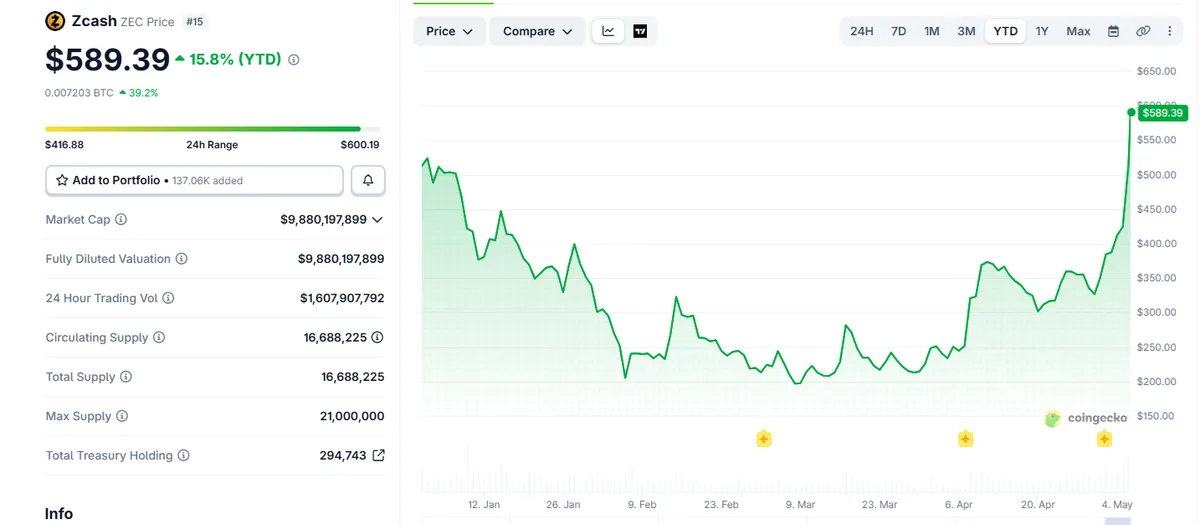The height and width of the screenshot is (525, 1200).
Task: Click the $9,880,197,899 Fully Diluted Valuation value
Action: 341,259
